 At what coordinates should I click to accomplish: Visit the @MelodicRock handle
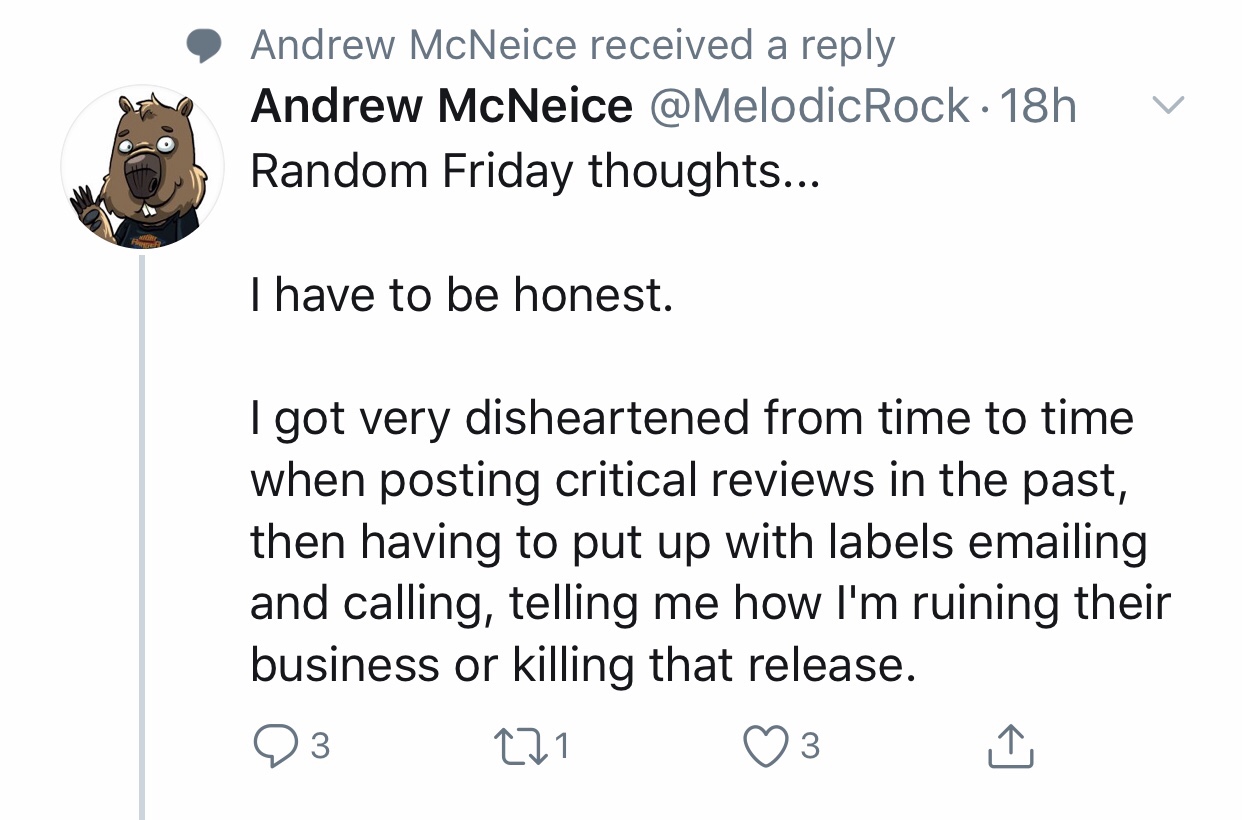[x=811, y=106]
